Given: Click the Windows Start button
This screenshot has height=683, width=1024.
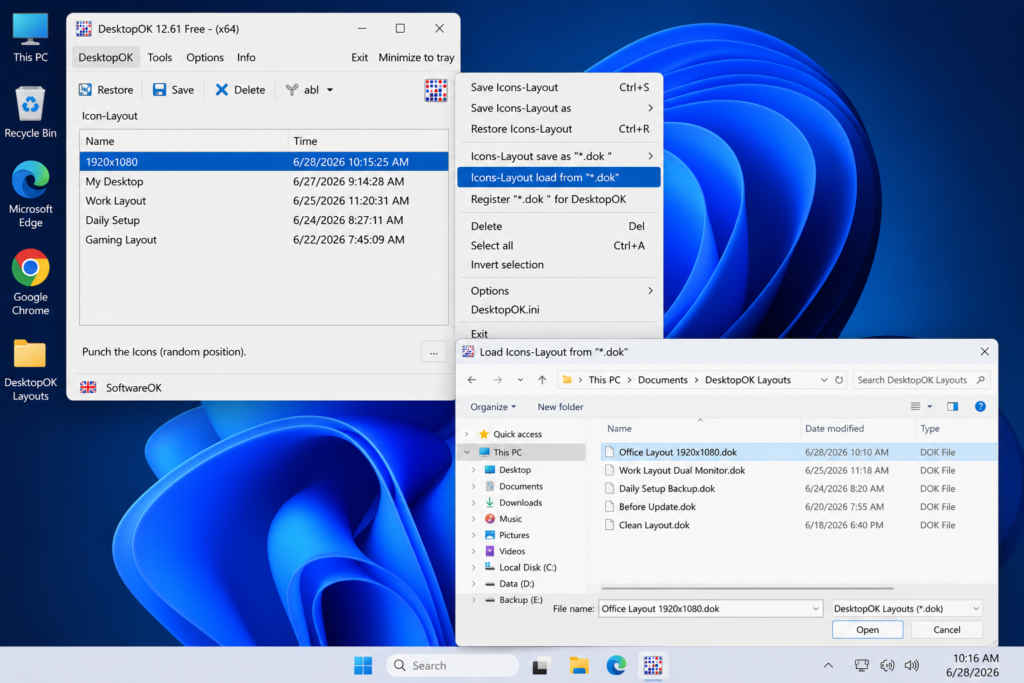Looking at the screenshot, I should (x=363, y=665).
